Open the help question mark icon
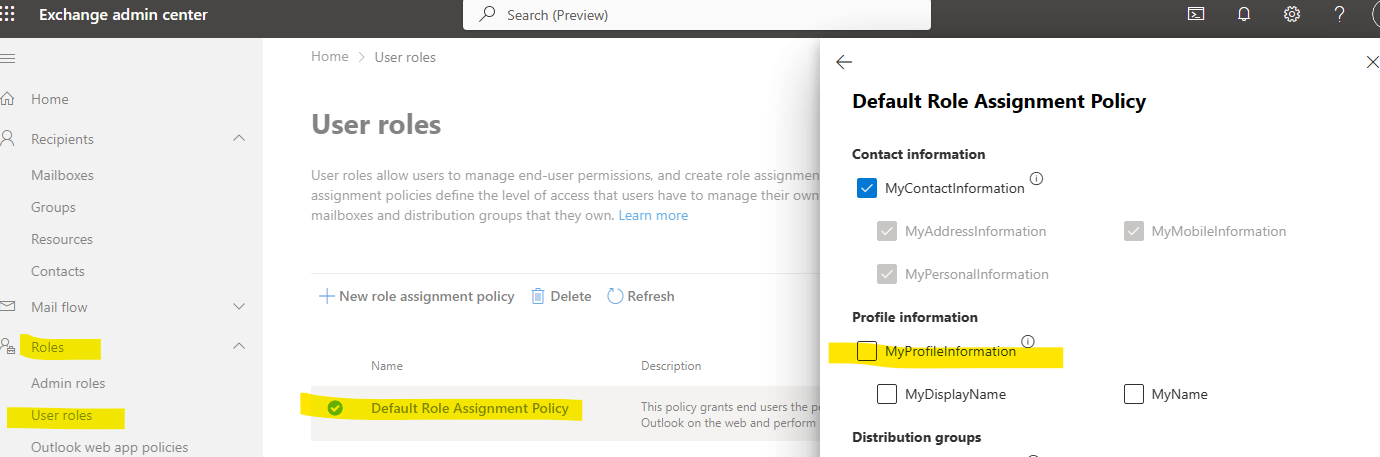 click(1340, 14)
